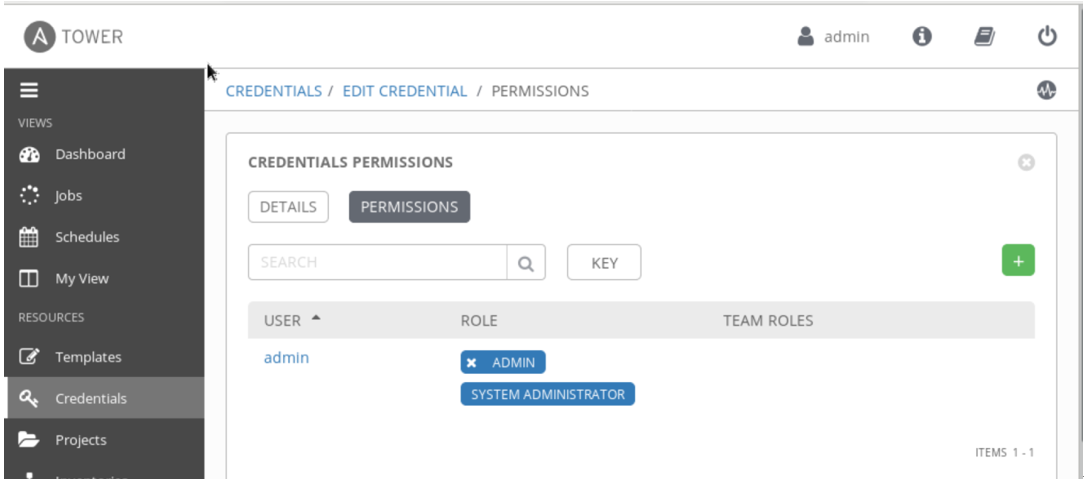Click the Dashboard gauge icon
The image size is (1084, 480).
pyautogui.click(x=29, y=154)
